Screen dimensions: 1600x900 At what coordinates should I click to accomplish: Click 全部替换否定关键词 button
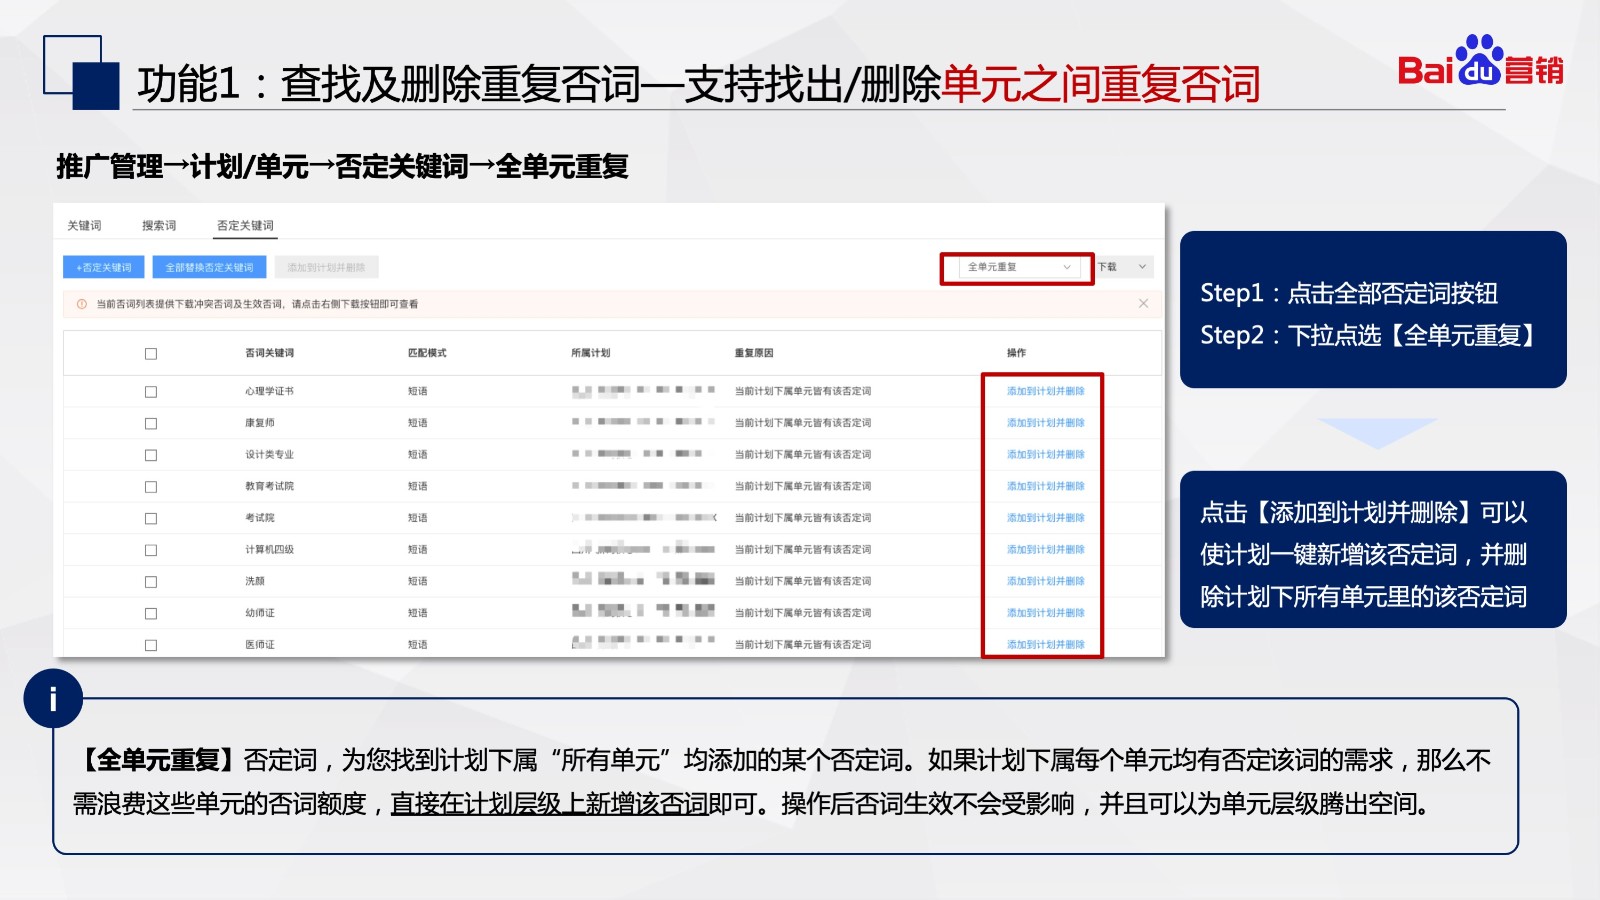point(209,268)
